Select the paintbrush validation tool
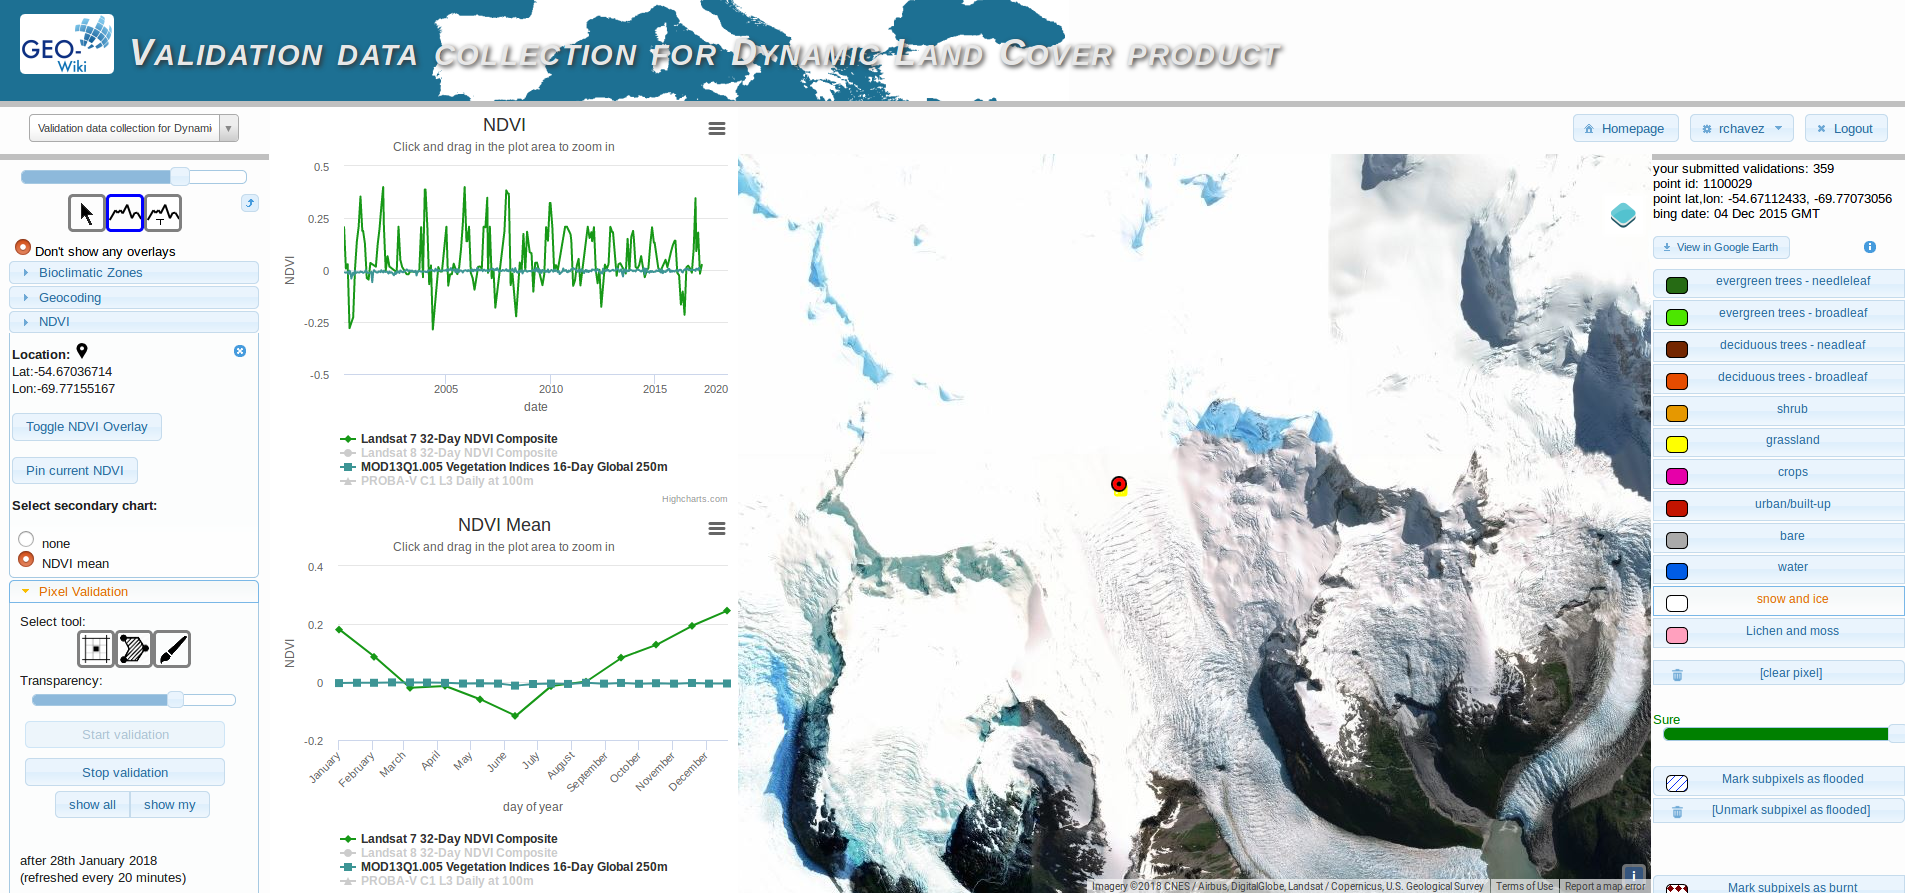The image size is (1905, 893). tap(172, 649)
